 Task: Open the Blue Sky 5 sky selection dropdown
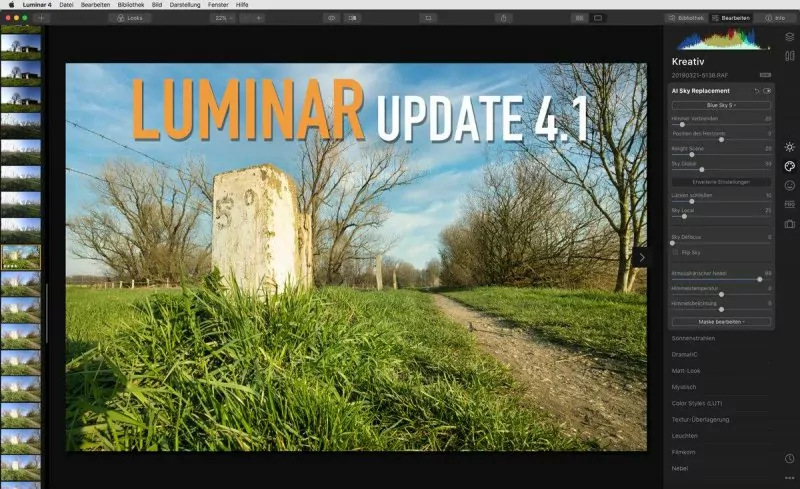[x=721, y=105]
